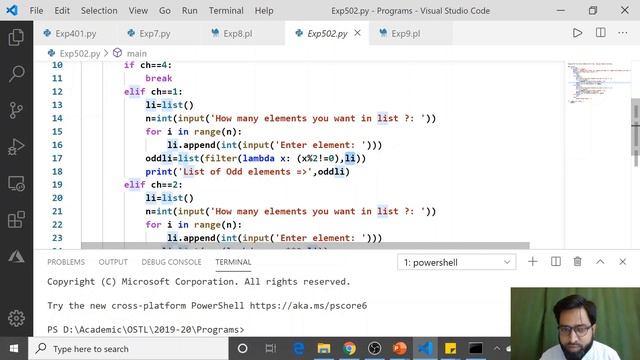Select the Exp502.py editor tab
Viewport: 640px width, 360px height.
tap(327, 33)
